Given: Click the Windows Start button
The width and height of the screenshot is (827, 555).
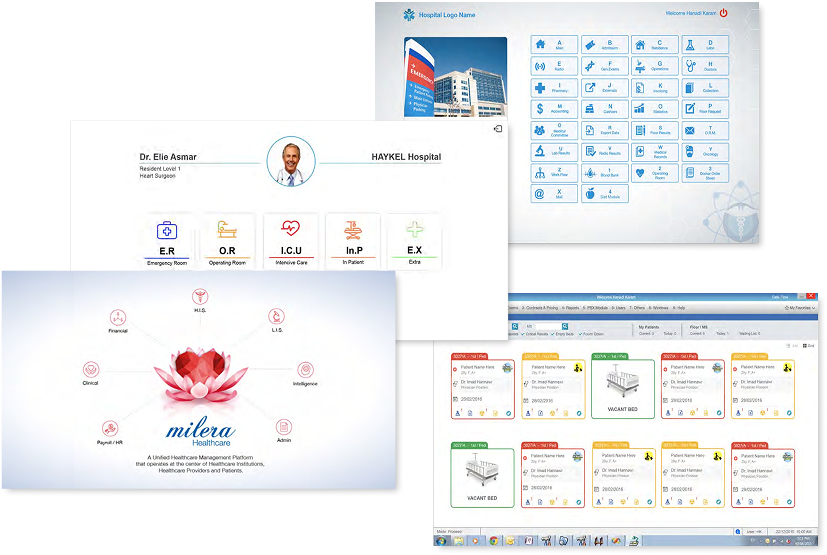Looking at the screenshot, I should pos(441,540).
